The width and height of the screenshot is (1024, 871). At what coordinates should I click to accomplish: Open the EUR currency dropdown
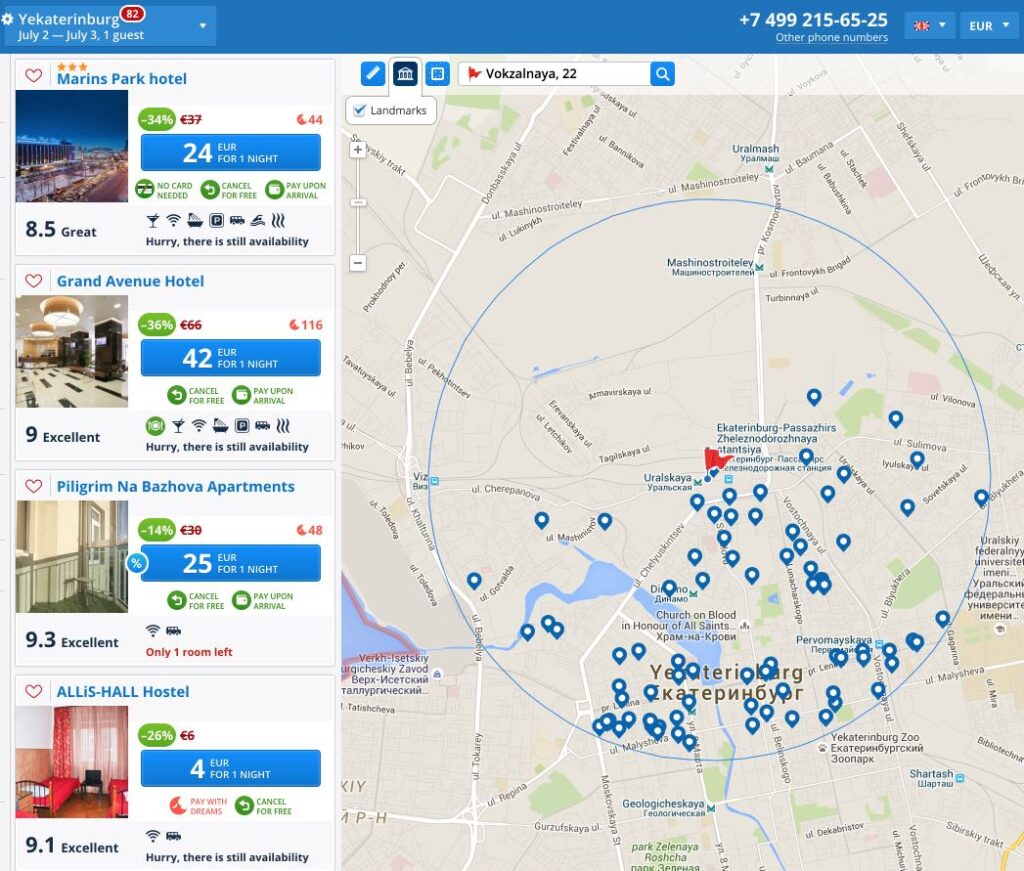(x=989, y=26)
